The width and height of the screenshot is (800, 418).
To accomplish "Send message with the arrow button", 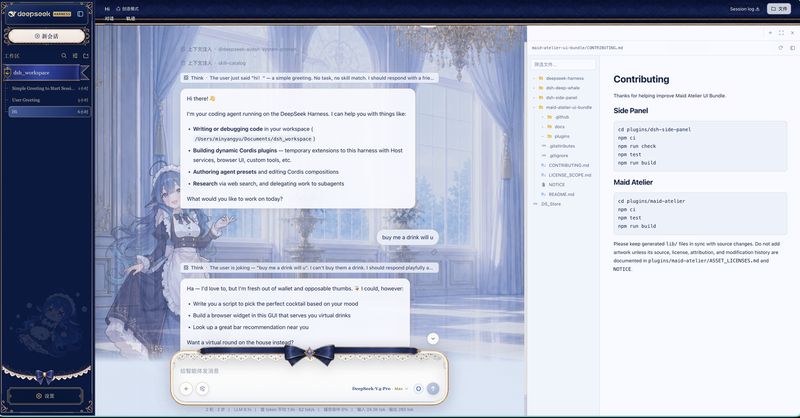I will click(433, 388).
